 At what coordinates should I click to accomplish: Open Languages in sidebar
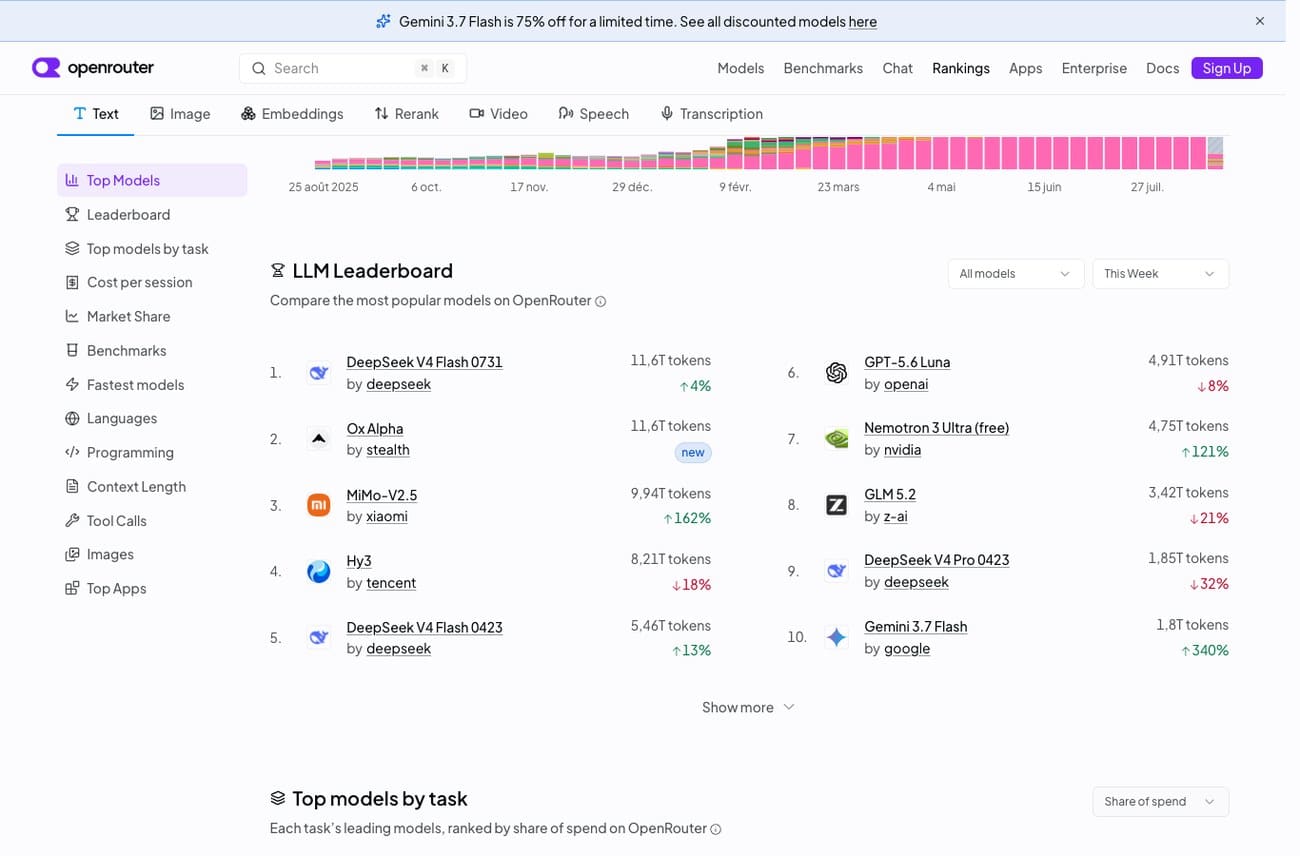[152, 419]
